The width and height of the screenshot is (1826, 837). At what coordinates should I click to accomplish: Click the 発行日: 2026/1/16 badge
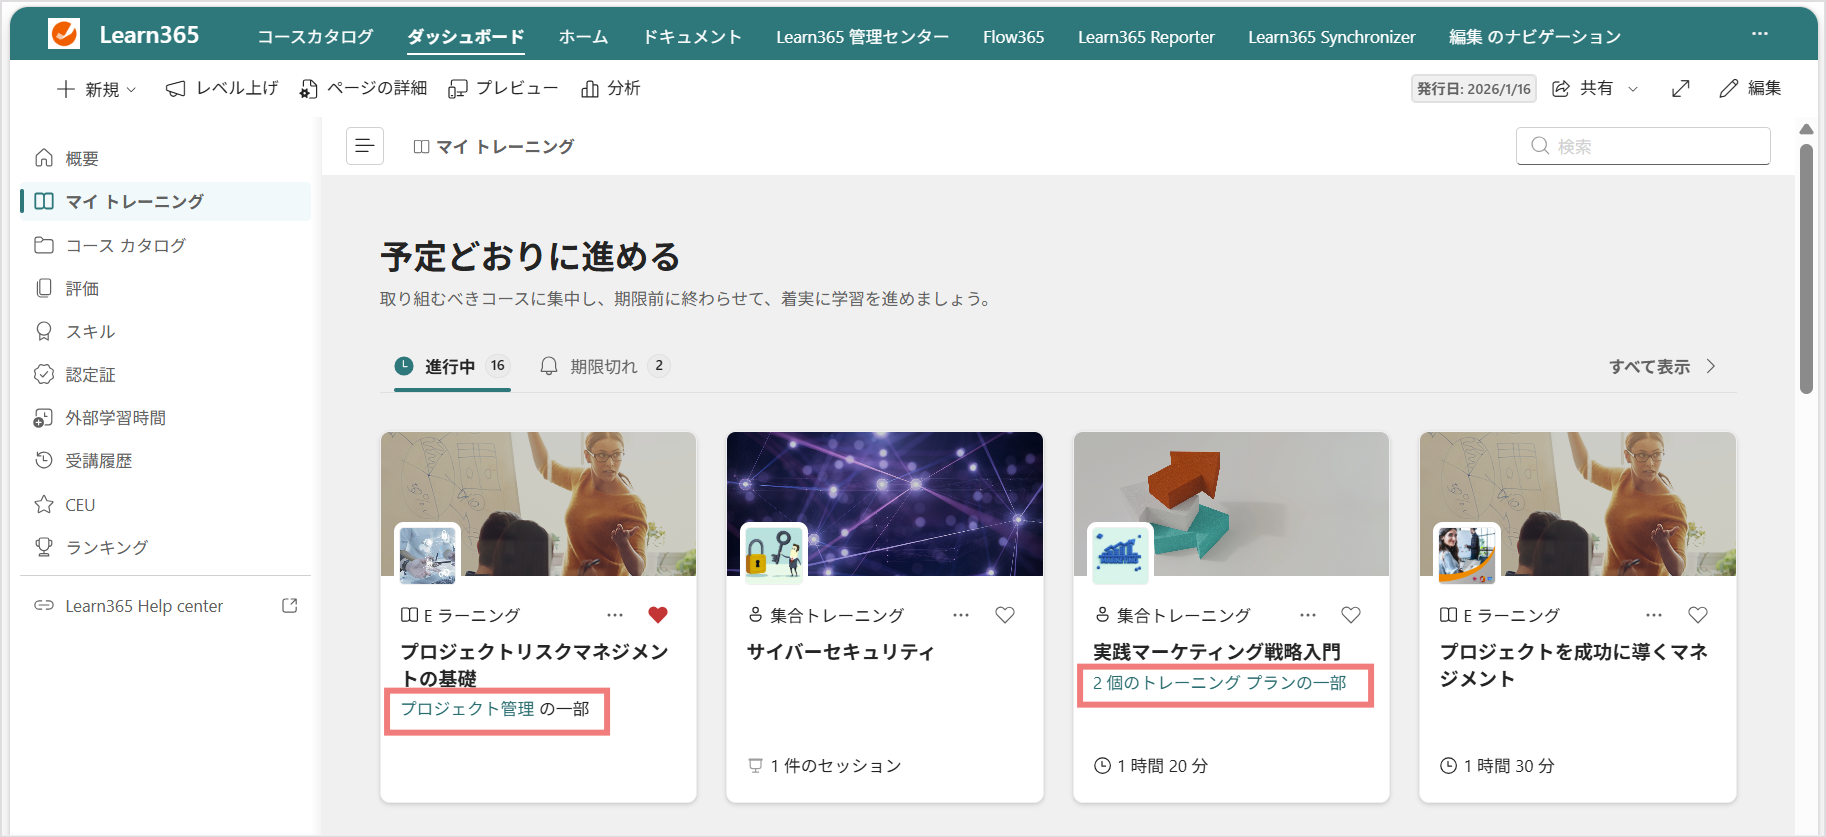(x=1473, y=89)
